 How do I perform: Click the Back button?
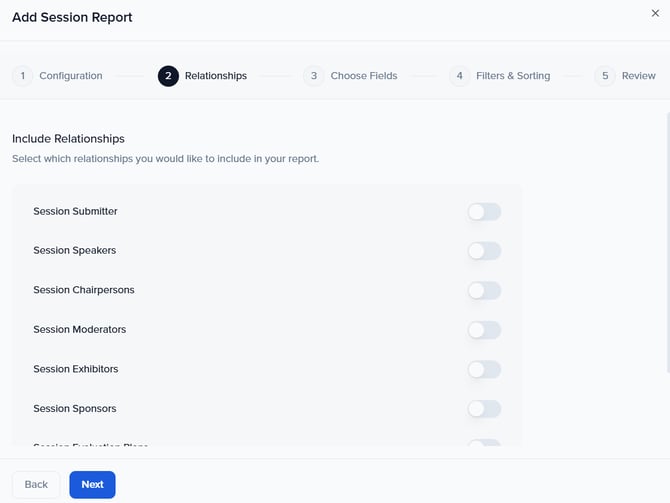tap(36, 485)
